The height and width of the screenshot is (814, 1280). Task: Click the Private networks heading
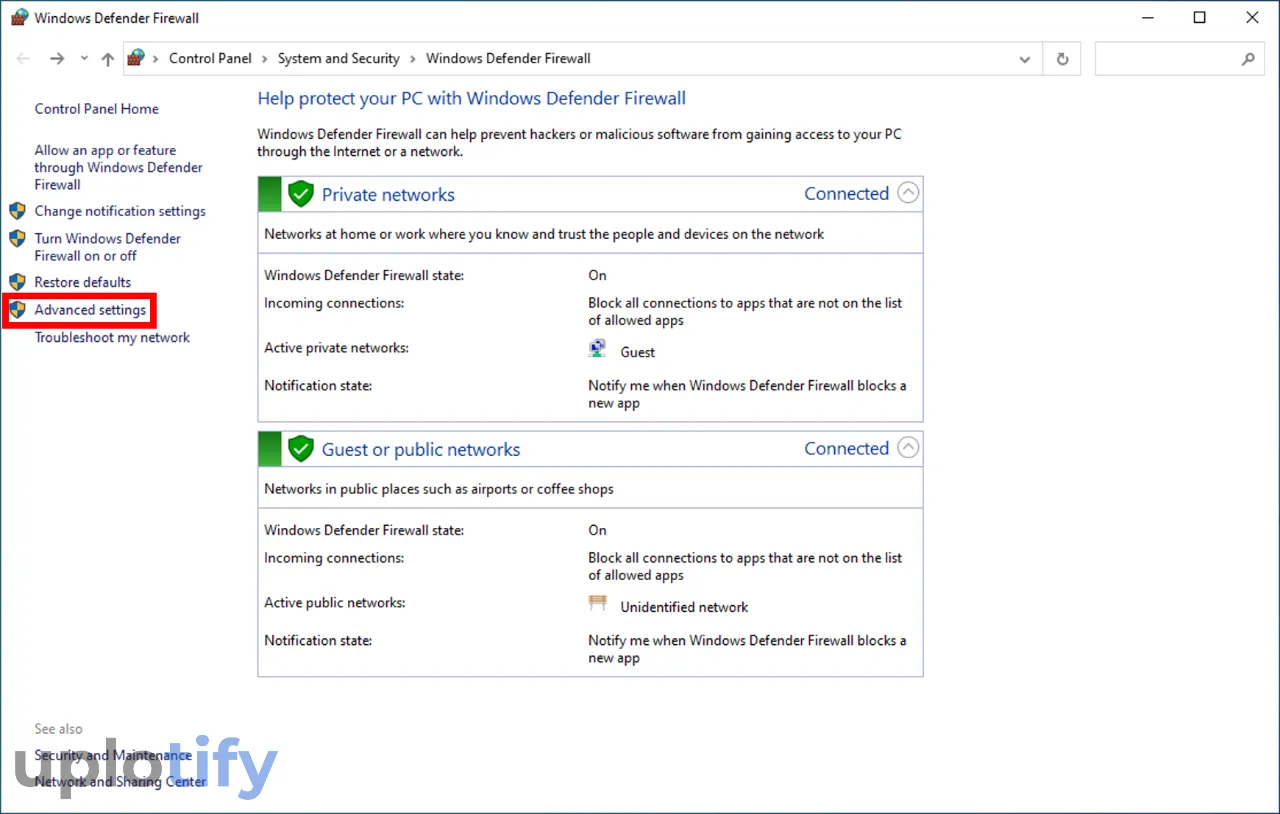click(388, 195)
